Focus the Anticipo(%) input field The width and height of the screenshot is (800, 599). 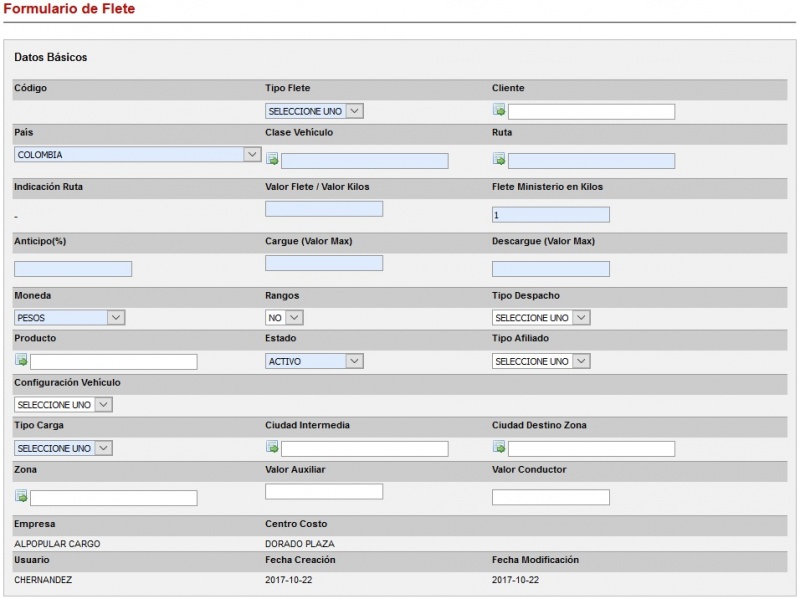[73, 269]
